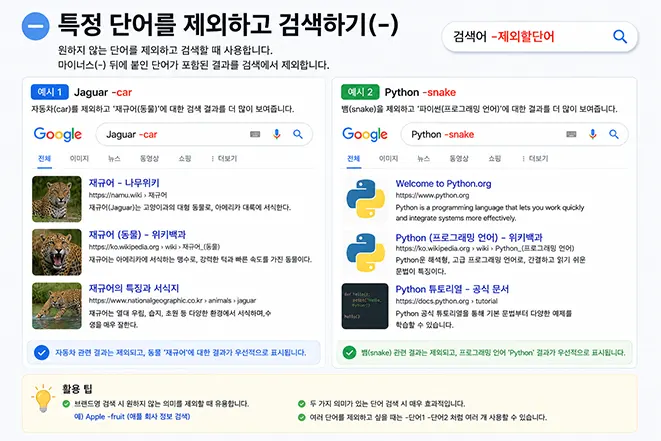This screenshot has height=441, width=661.
Task: Click the microphone in the Jaguar search bar
Action: (x=277, y=134)
